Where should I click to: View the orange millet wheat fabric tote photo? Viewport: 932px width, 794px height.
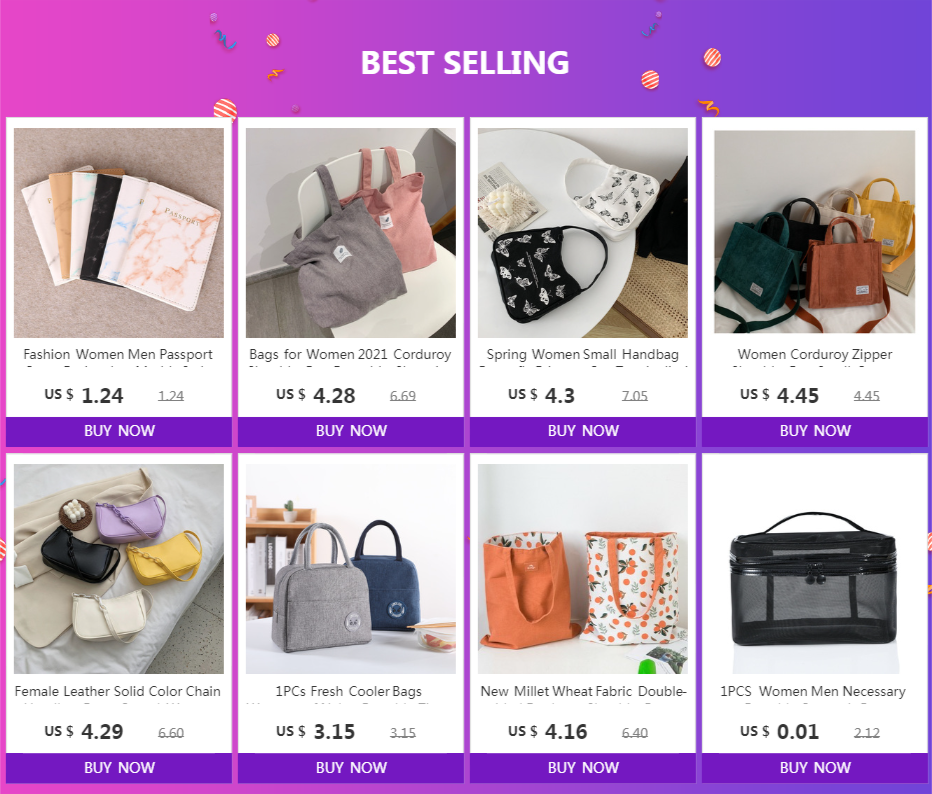[582, 569]
